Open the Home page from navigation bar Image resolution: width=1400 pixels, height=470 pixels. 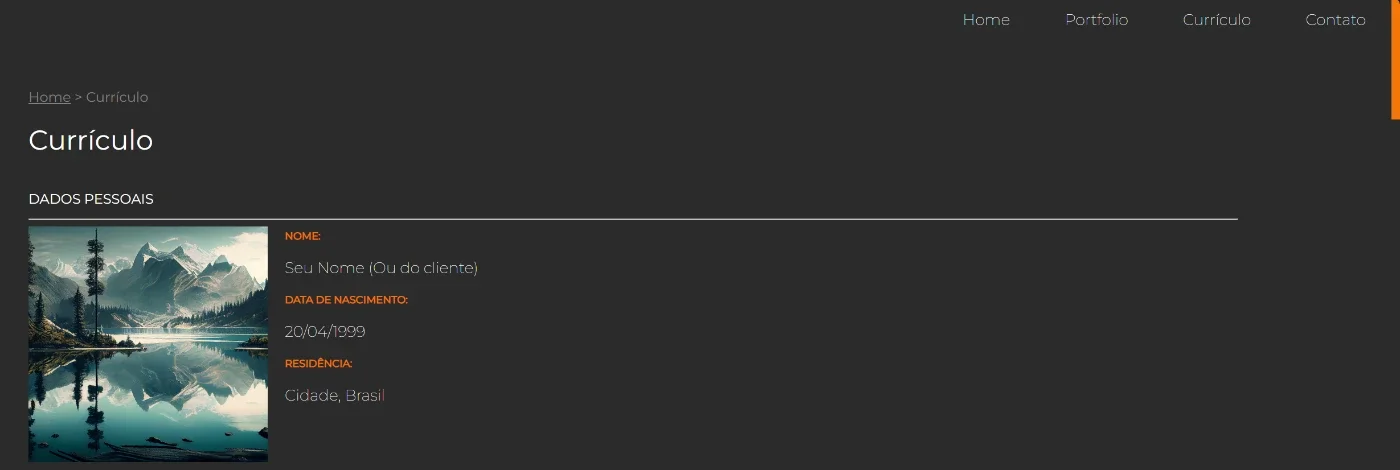986,20
